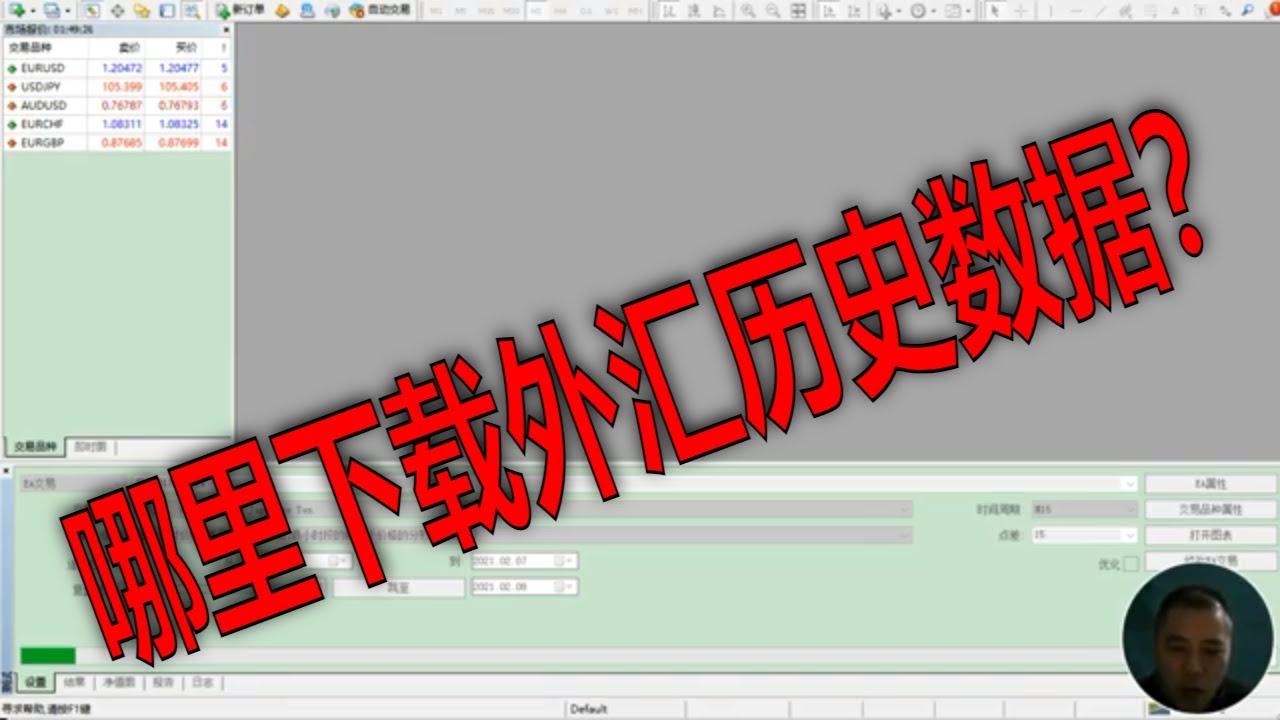Open the 2021.02.07 date picker

tap(523, 561)
